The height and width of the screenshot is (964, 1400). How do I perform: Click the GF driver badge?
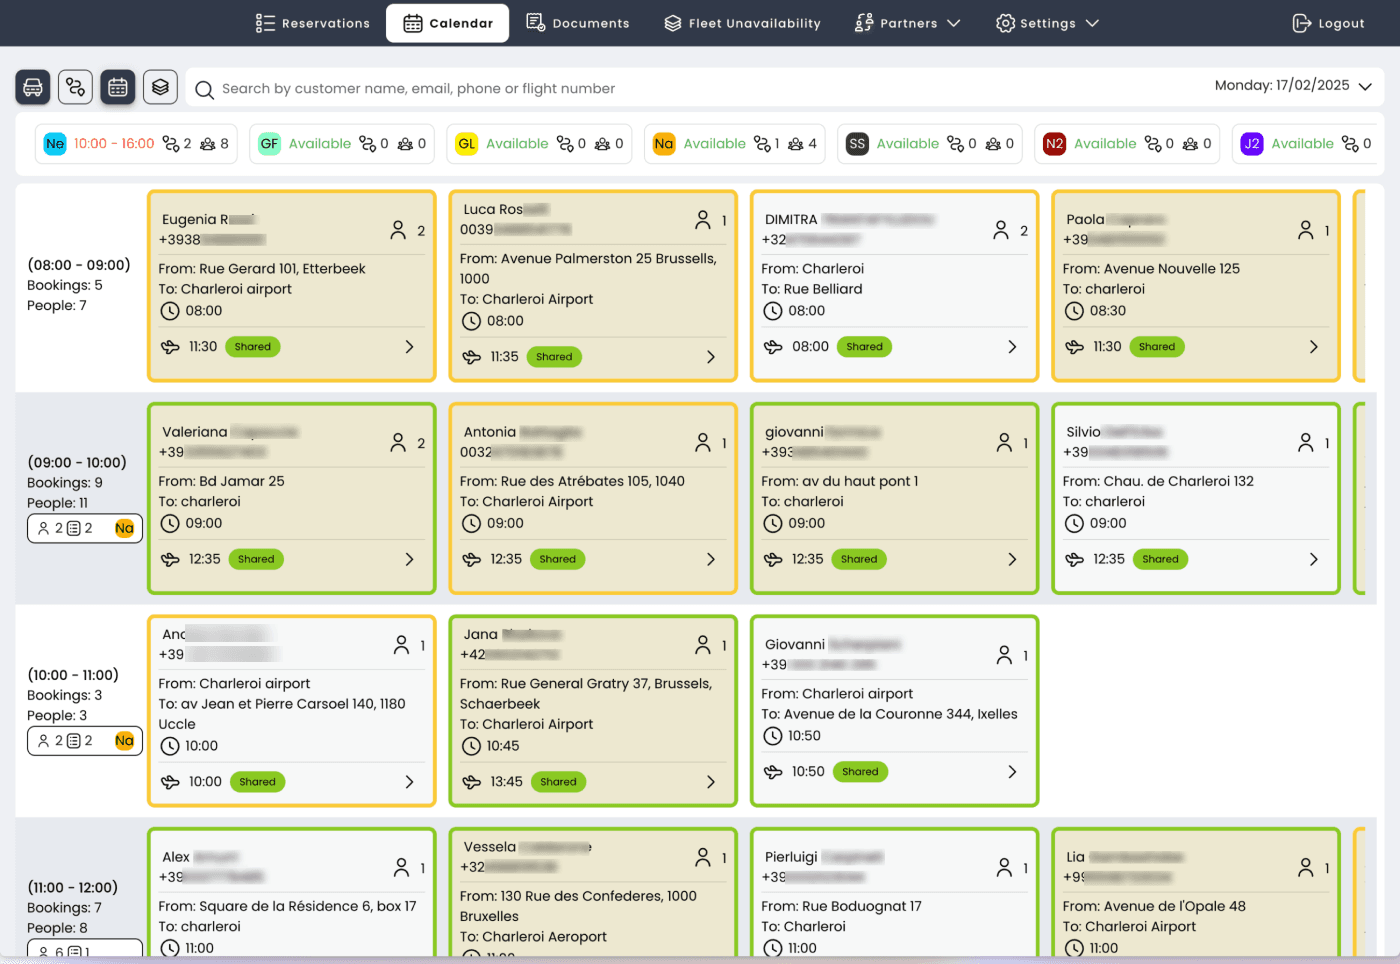269,144
